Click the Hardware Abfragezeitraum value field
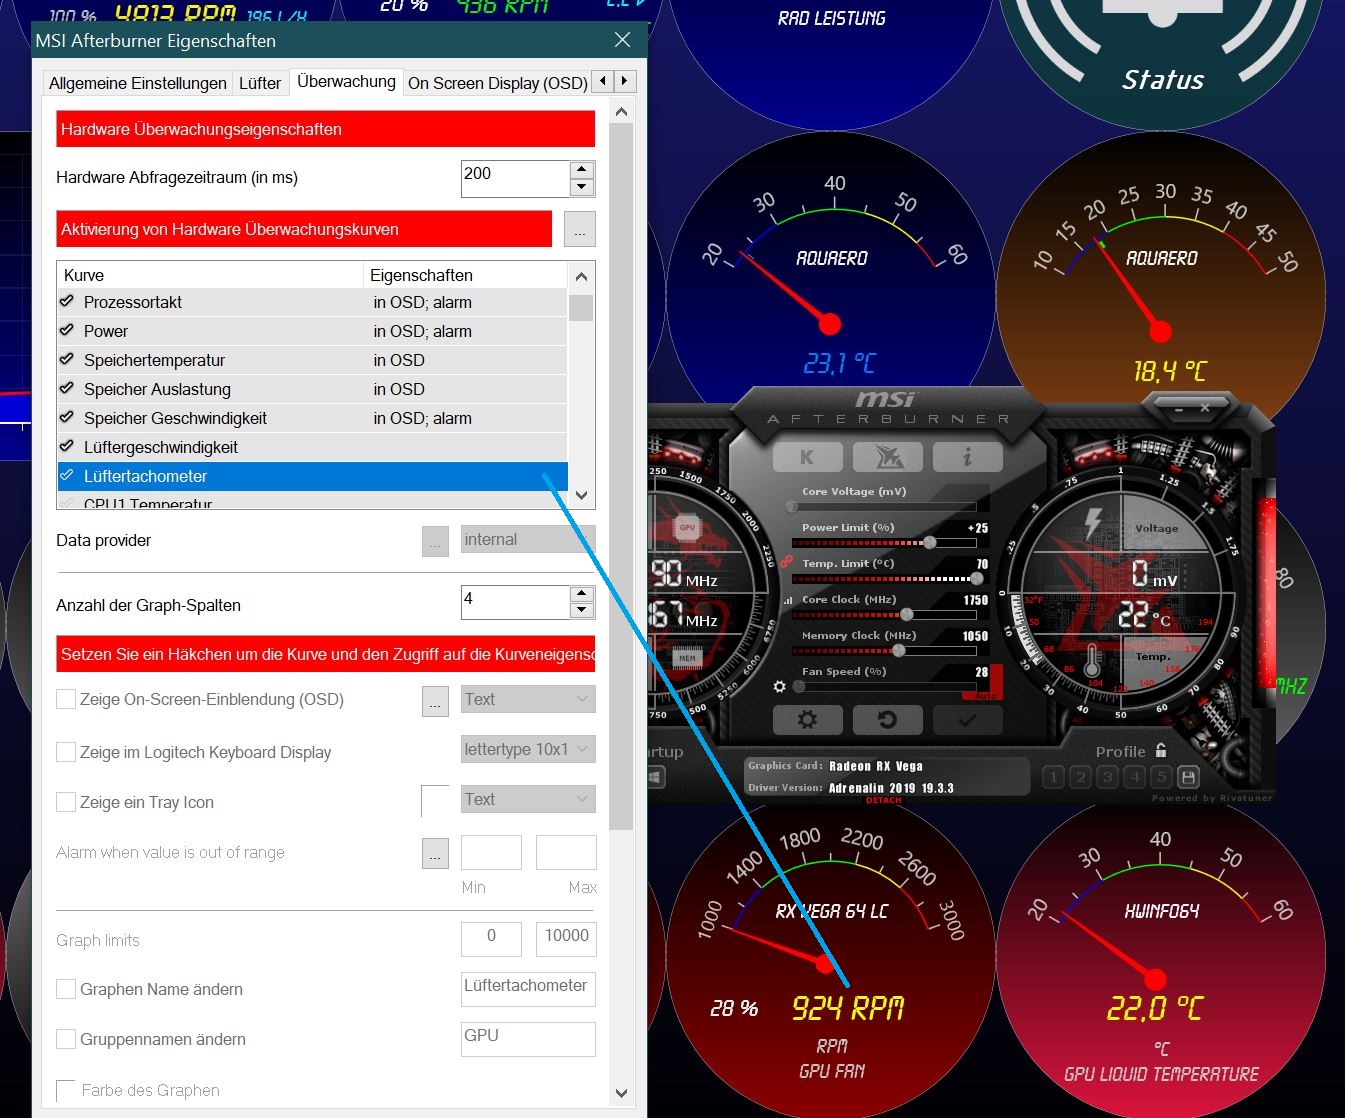Viewport: 1345px width, 1118px height. 516,179
